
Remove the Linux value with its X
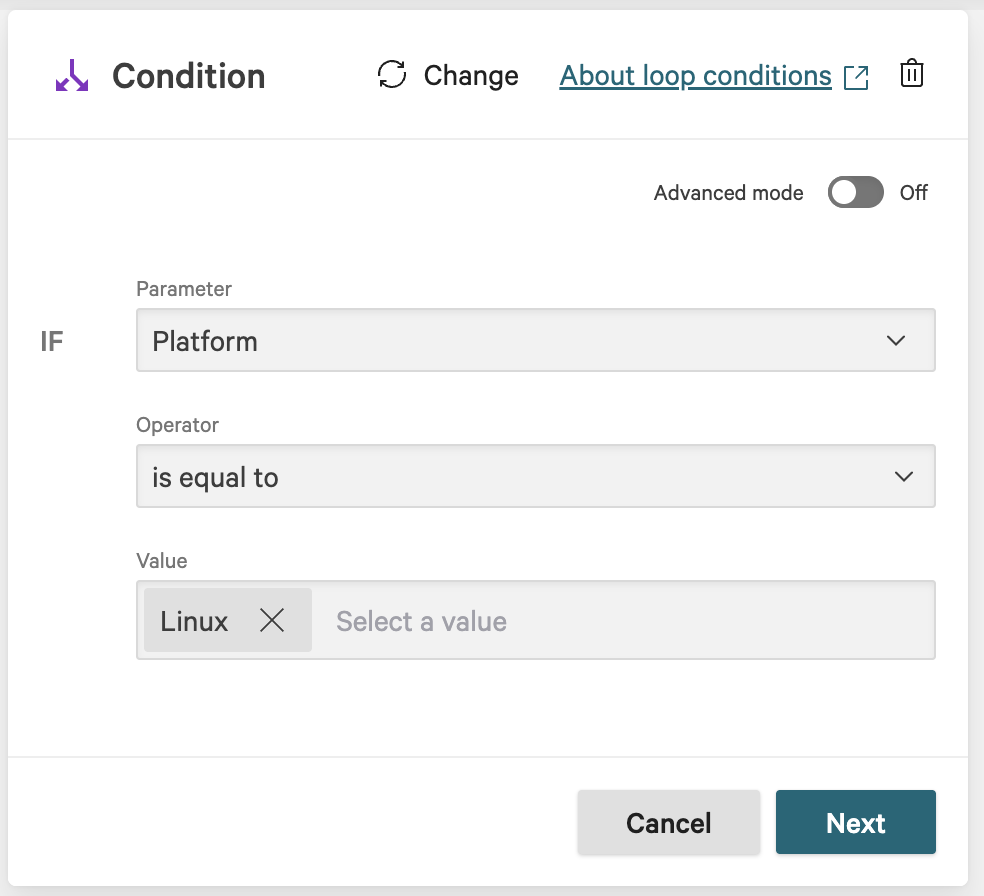click(272, 621)
